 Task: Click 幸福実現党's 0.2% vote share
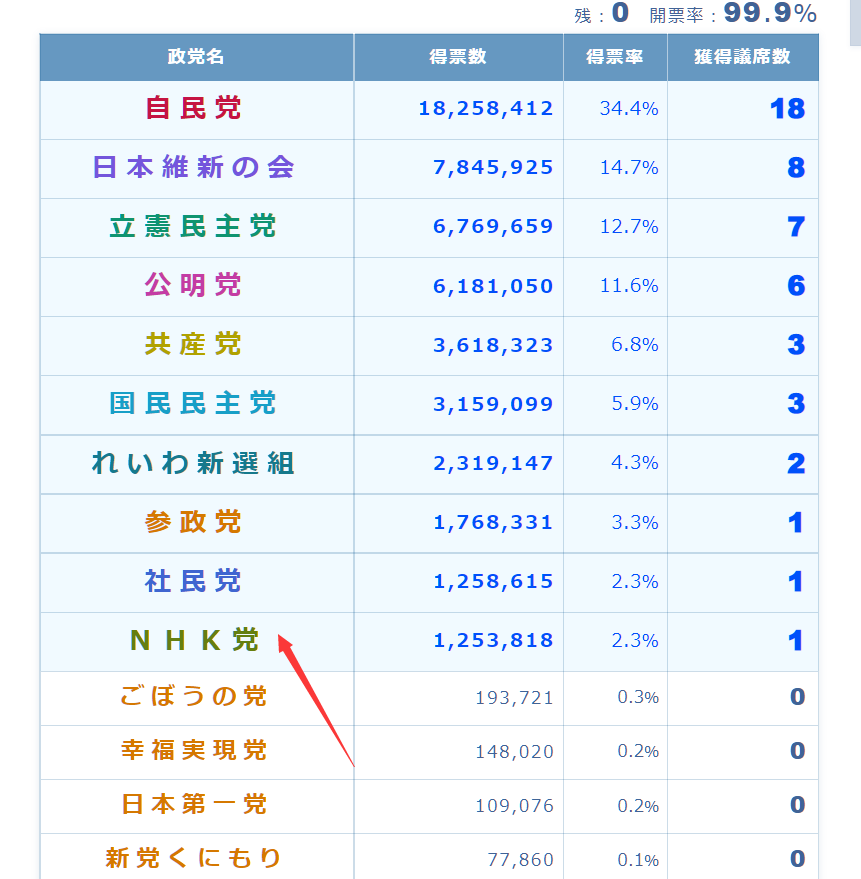[638, 751]
